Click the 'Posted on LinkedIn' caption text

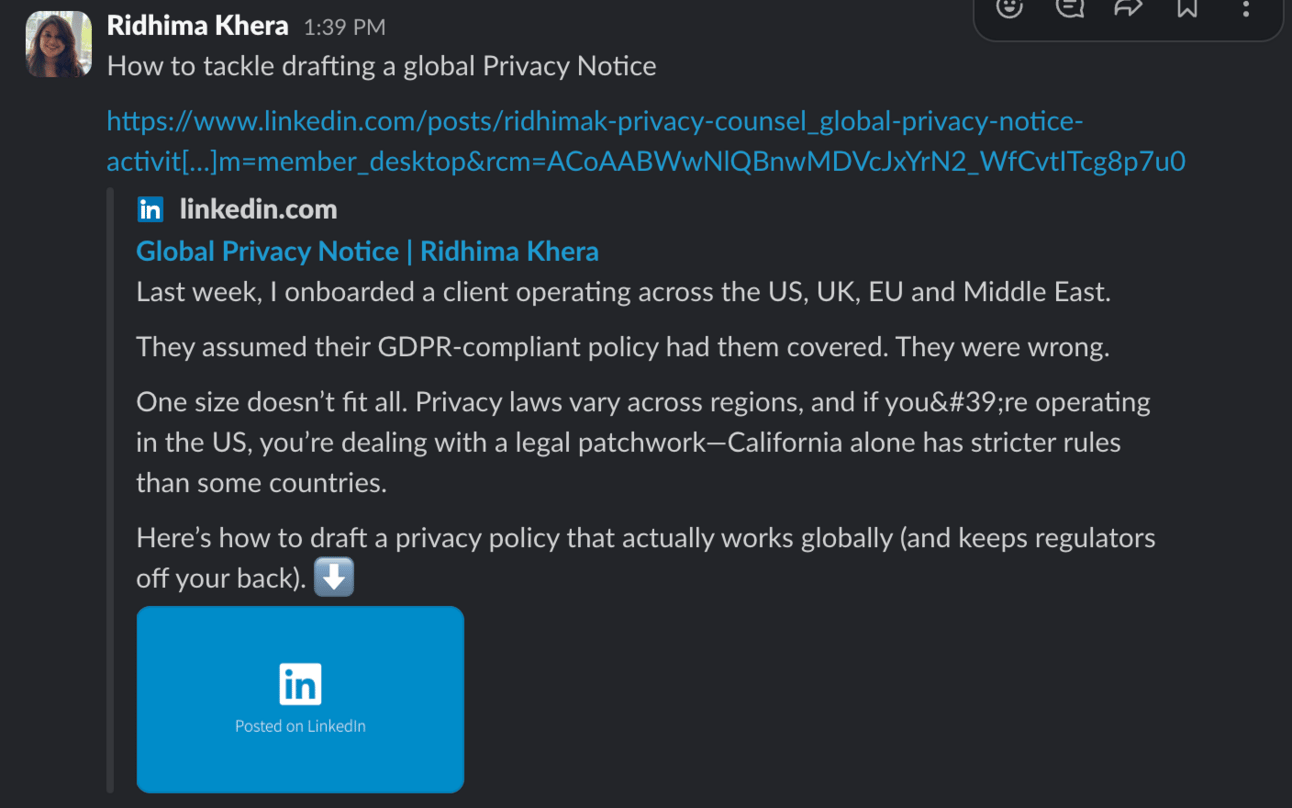pyautogui.click(x=300, y=726)
